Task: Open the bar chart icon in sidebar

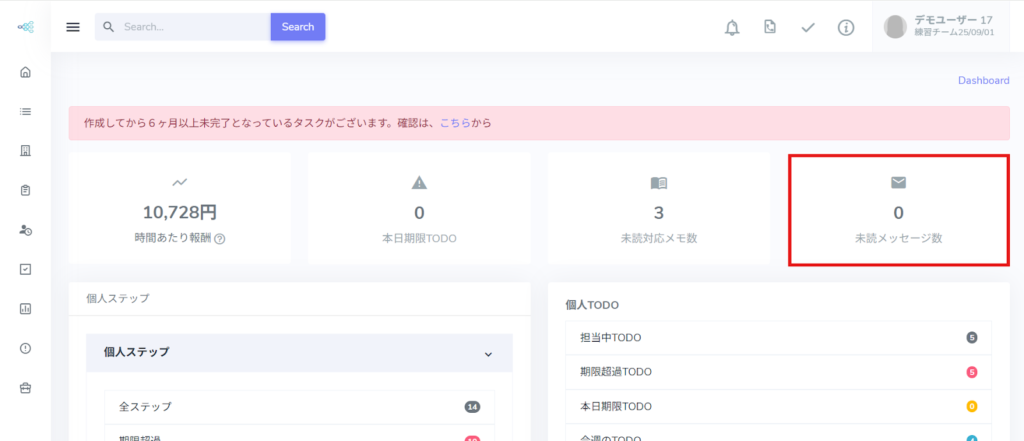Action: click(25, 308)
